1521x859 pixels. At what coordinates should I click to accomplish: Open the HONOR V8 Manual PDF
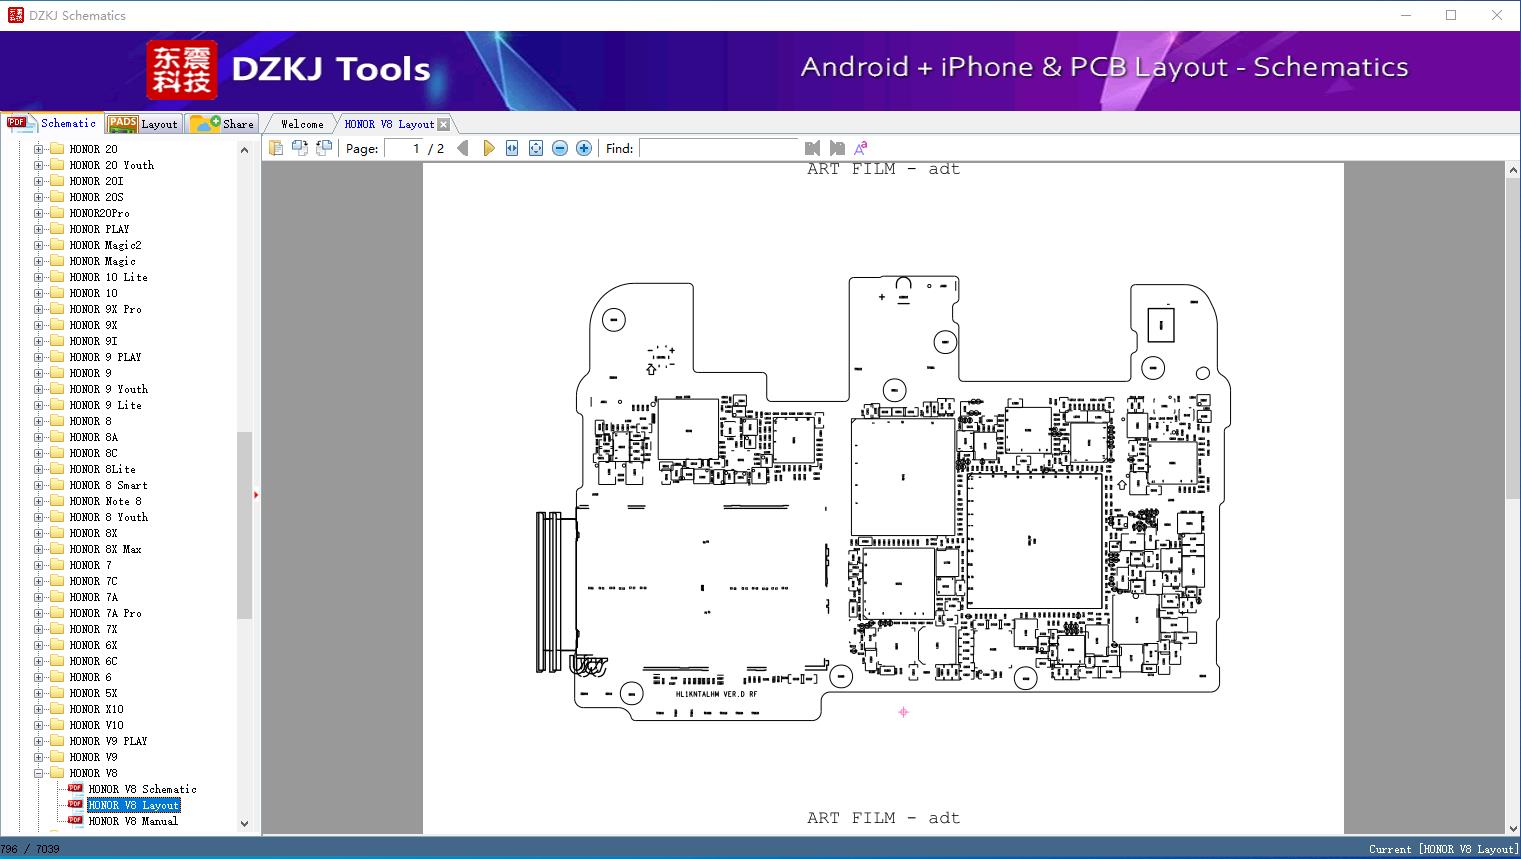click(133, 821)
